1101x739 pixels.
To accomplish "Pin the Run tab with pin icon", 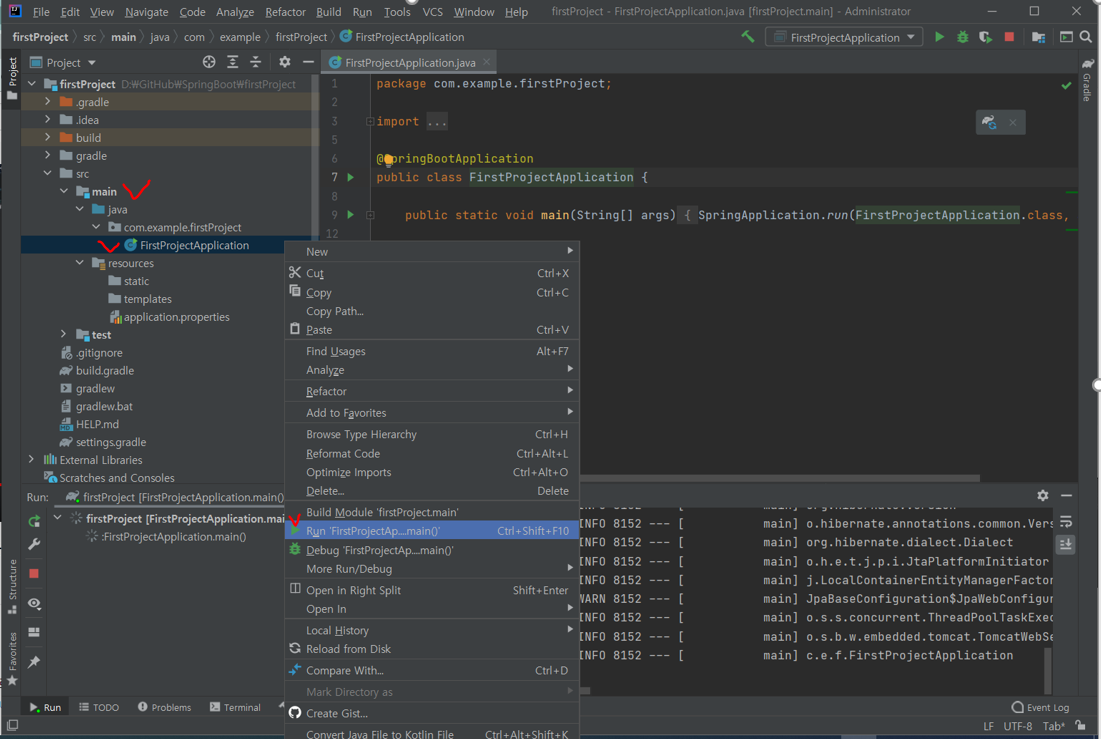I will [x=34, y=662].
